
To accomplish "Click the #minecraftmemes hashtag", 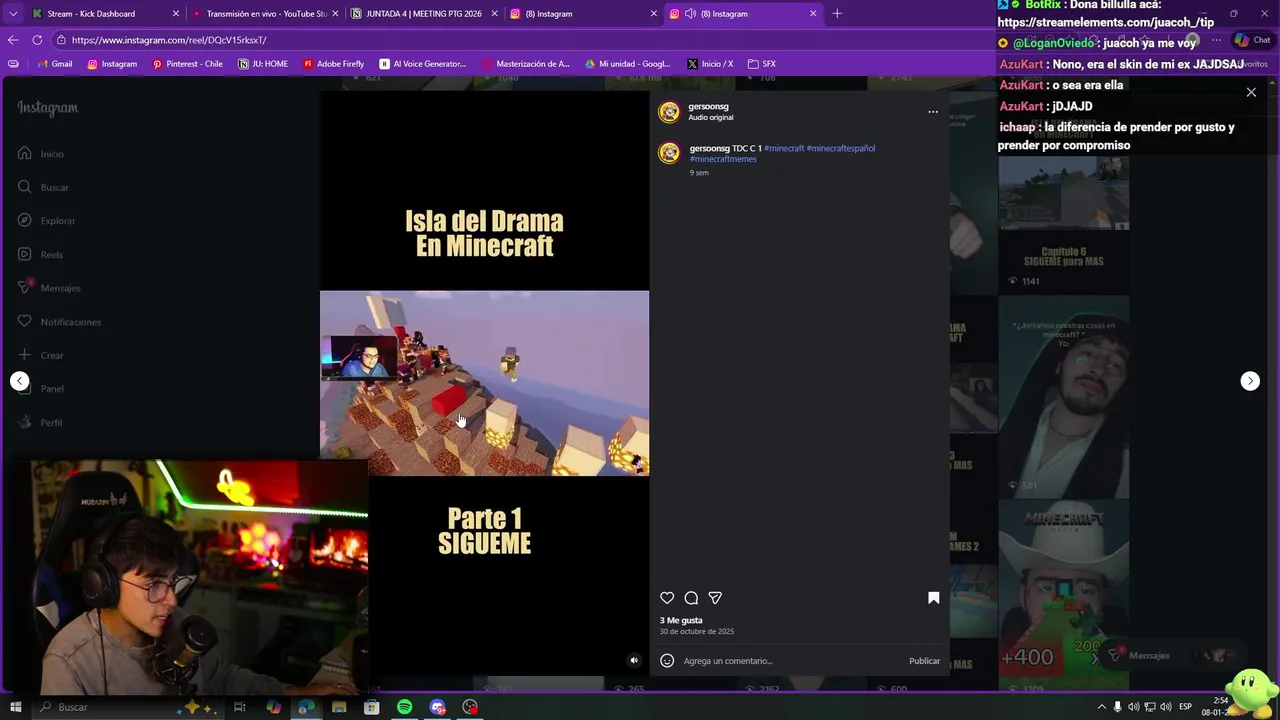I will coord(723,159).
